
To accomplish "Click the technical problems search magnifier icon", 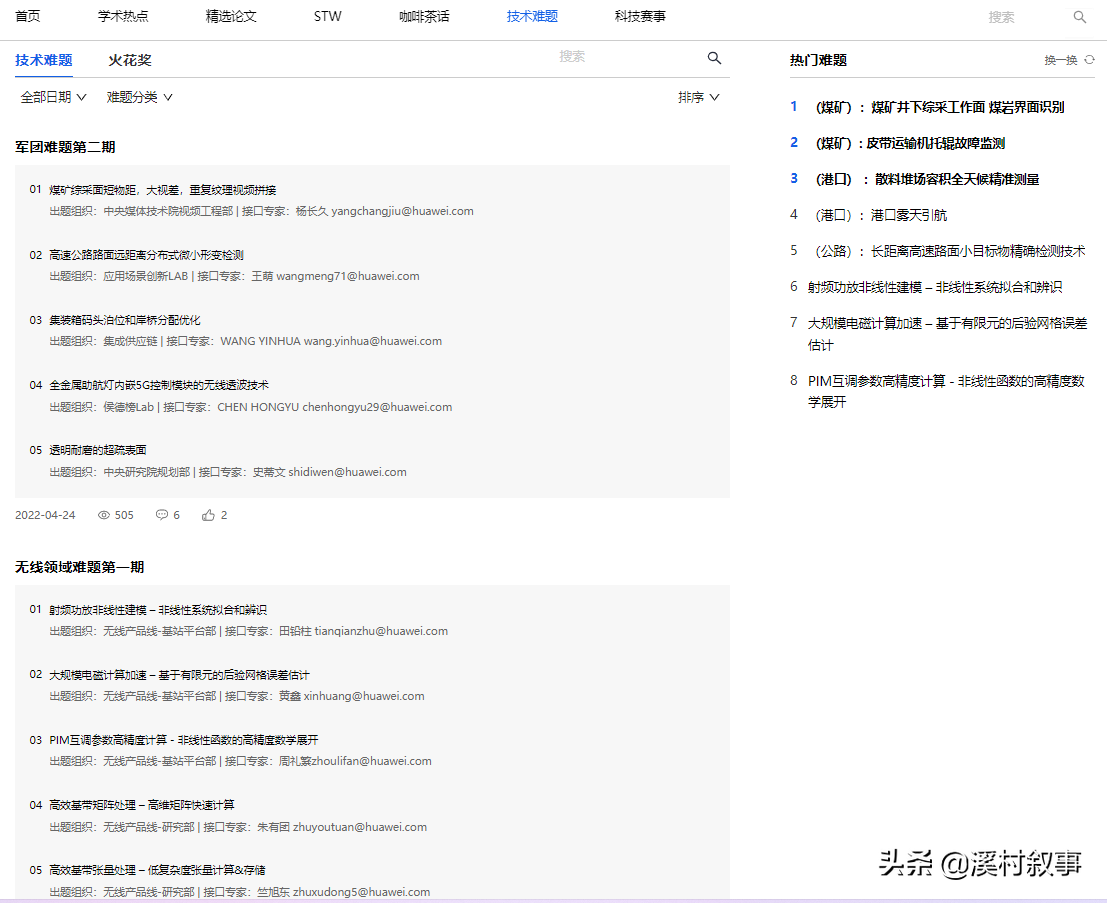I will point(714,58).
